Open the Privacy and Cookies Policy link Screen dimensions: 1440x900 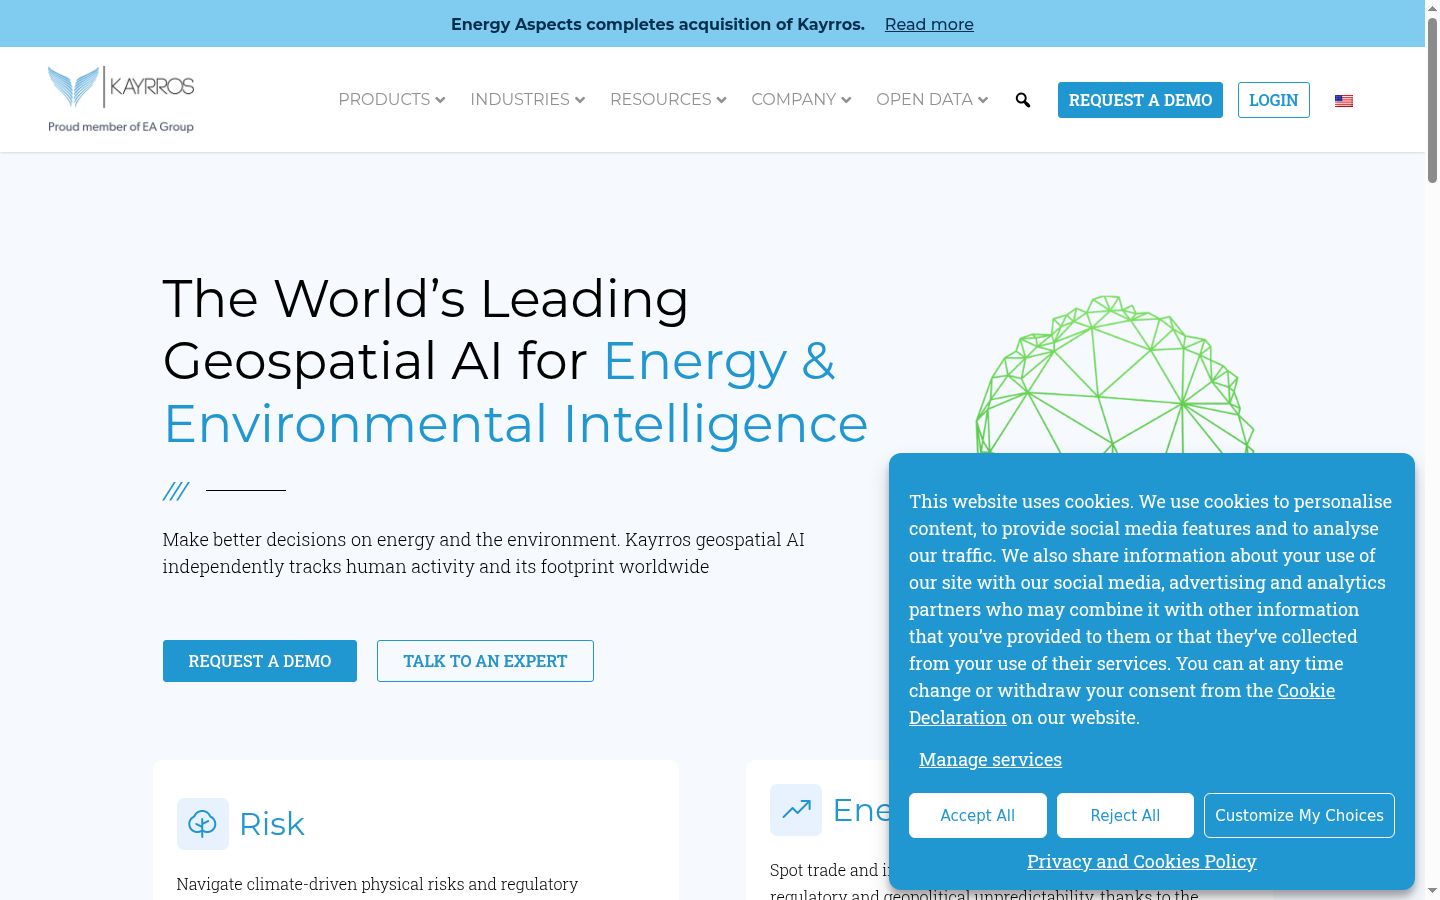(1142, 862)
